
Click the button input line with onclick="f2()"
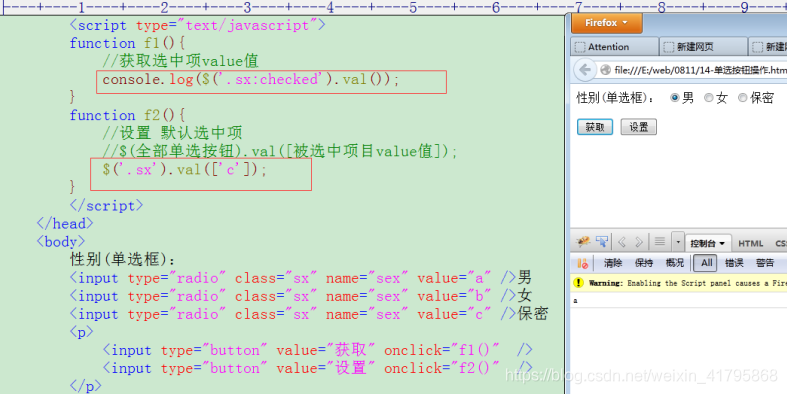(317, 368)
